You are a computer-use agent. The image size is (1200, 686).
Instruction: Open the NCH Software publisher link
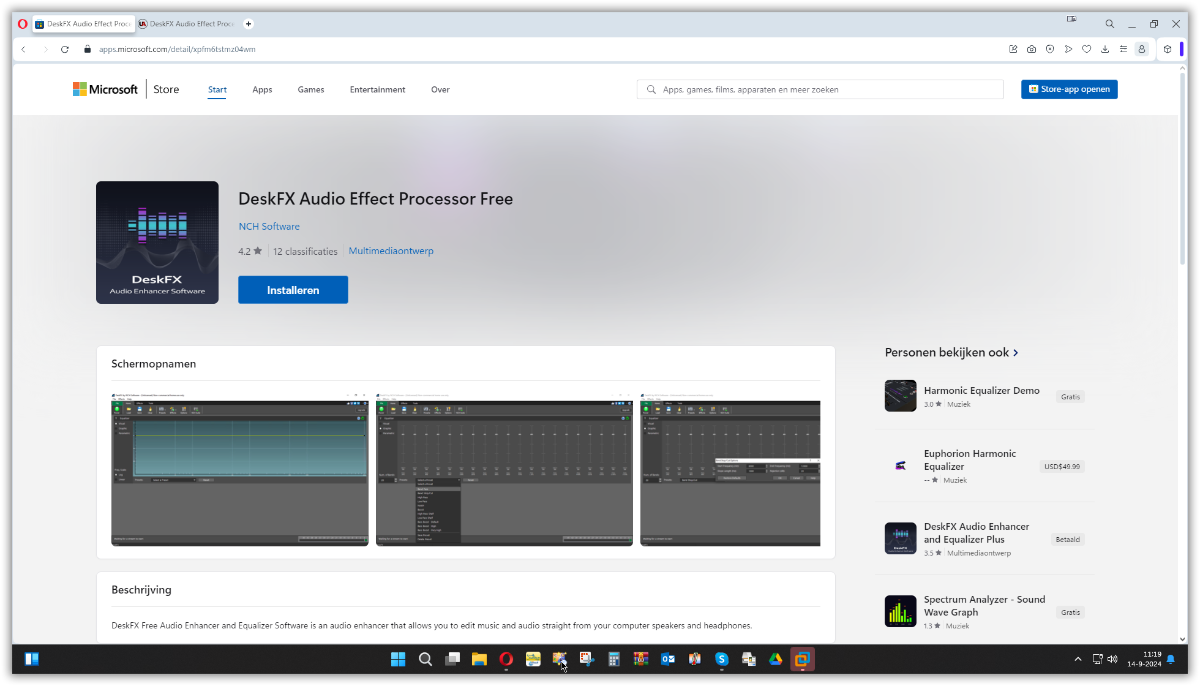[x=269, y=226]
